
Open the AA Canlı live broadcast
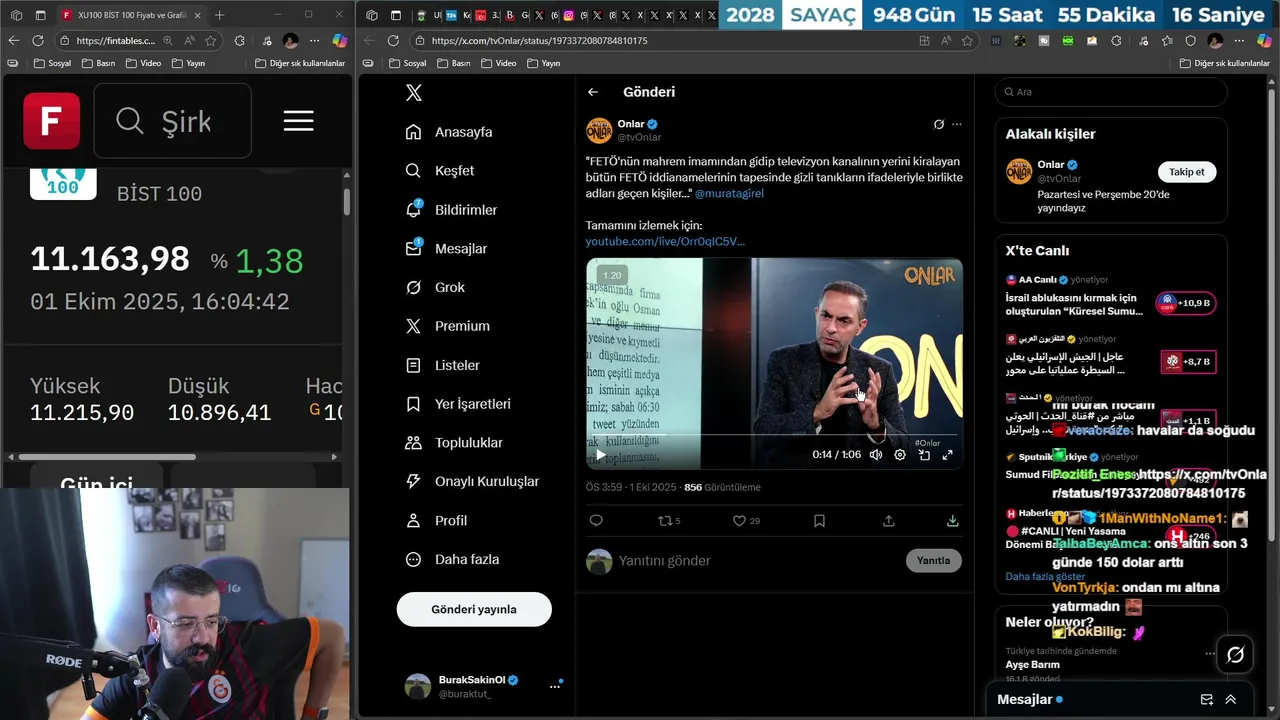click(x=1110, y=298)
